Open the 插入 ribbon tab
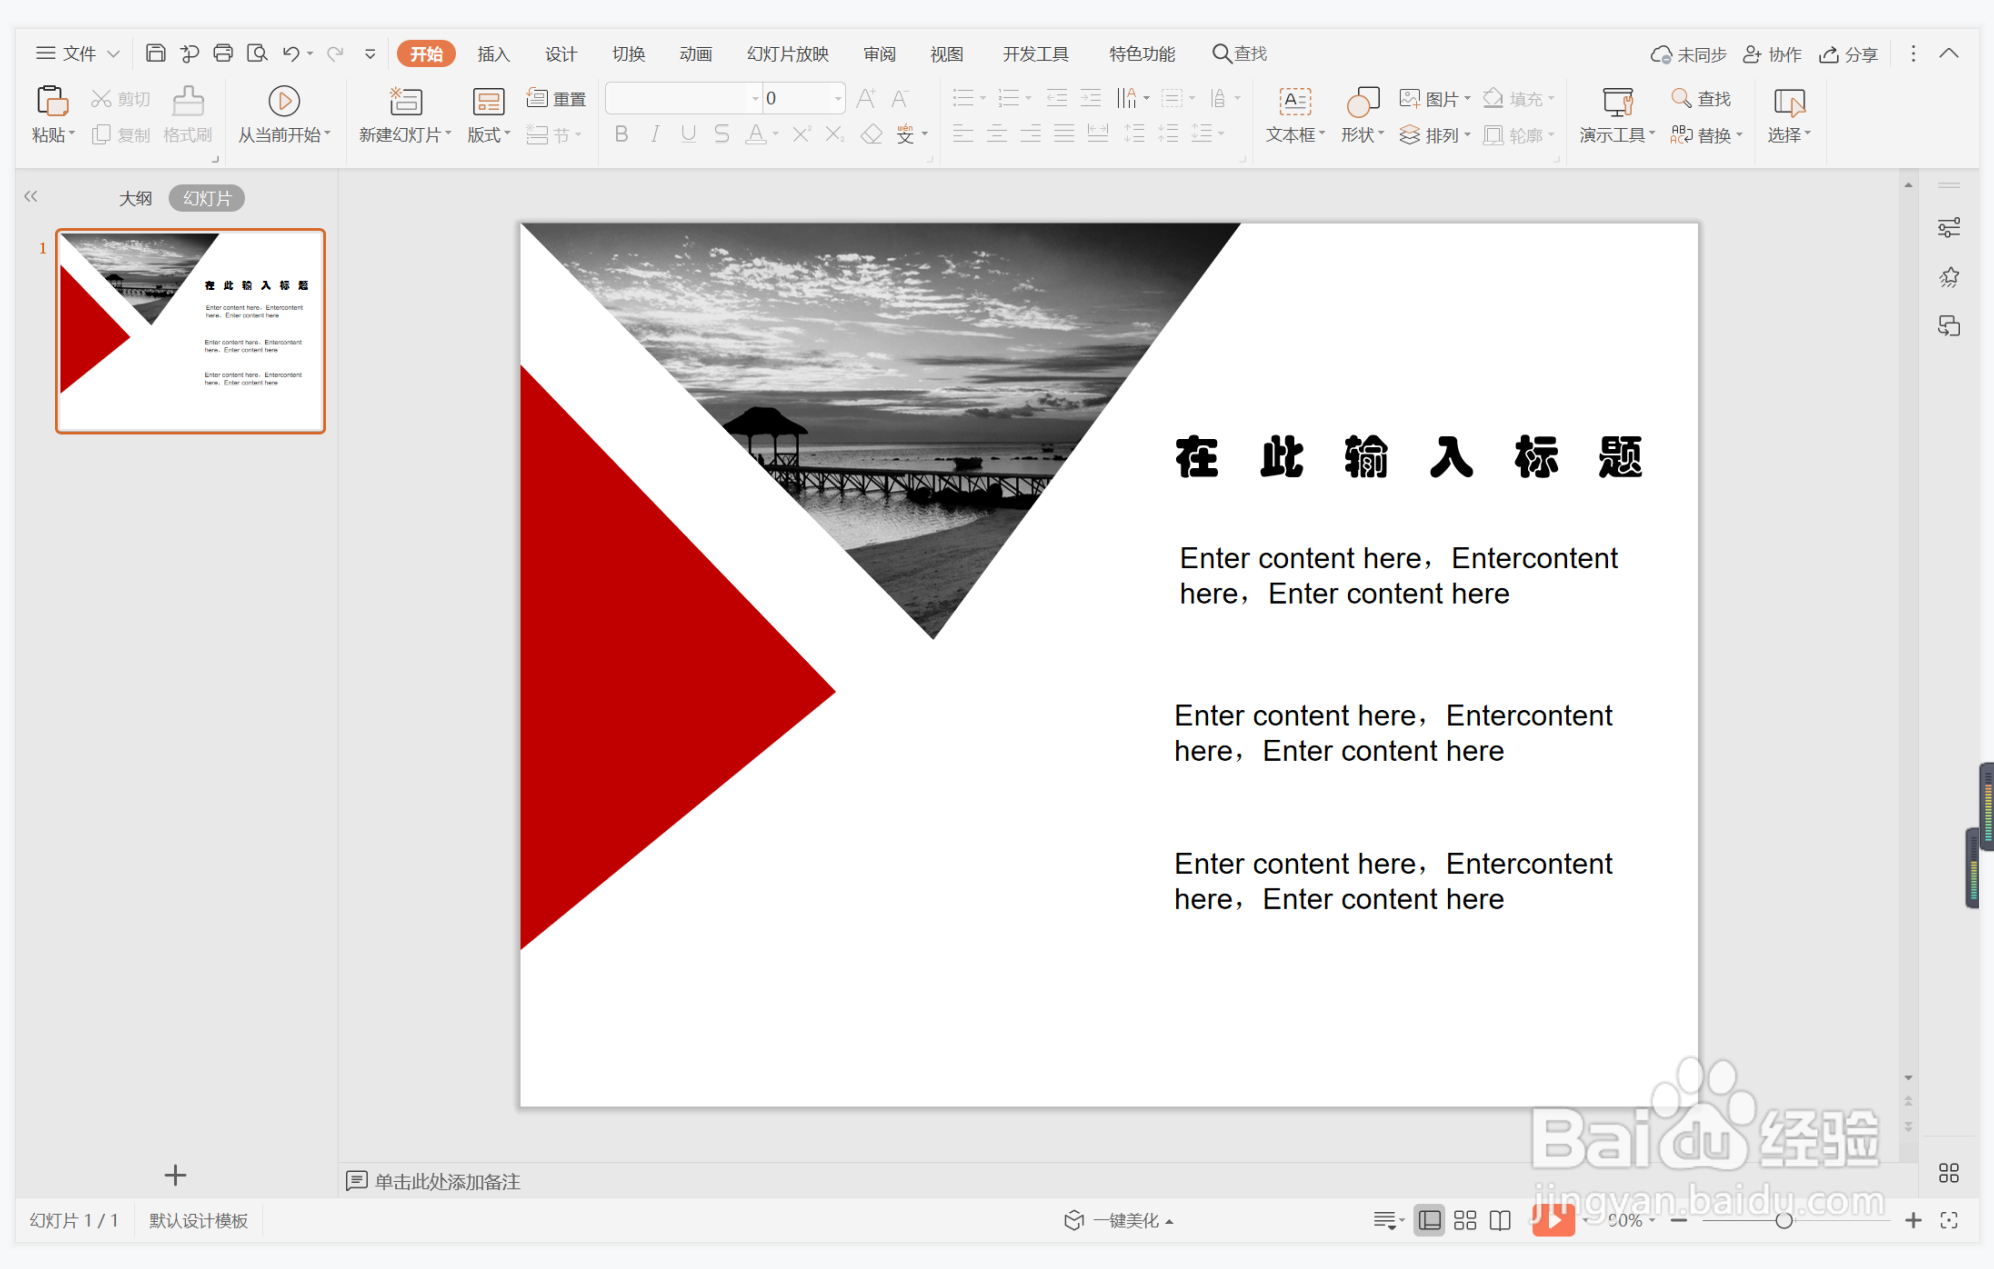The image size is (1994, 1269). (493, 54)
